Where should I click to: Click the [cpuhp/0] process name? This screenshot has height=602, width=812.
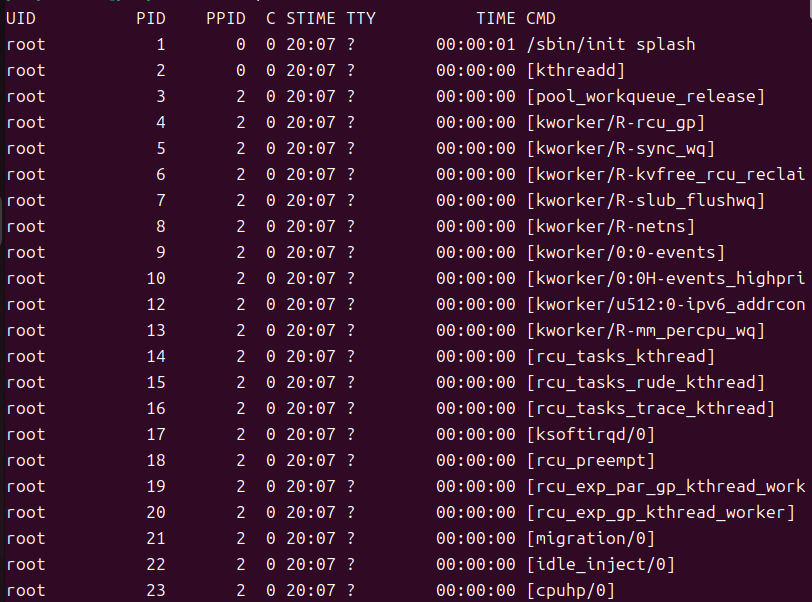click(x=570, y=590)
